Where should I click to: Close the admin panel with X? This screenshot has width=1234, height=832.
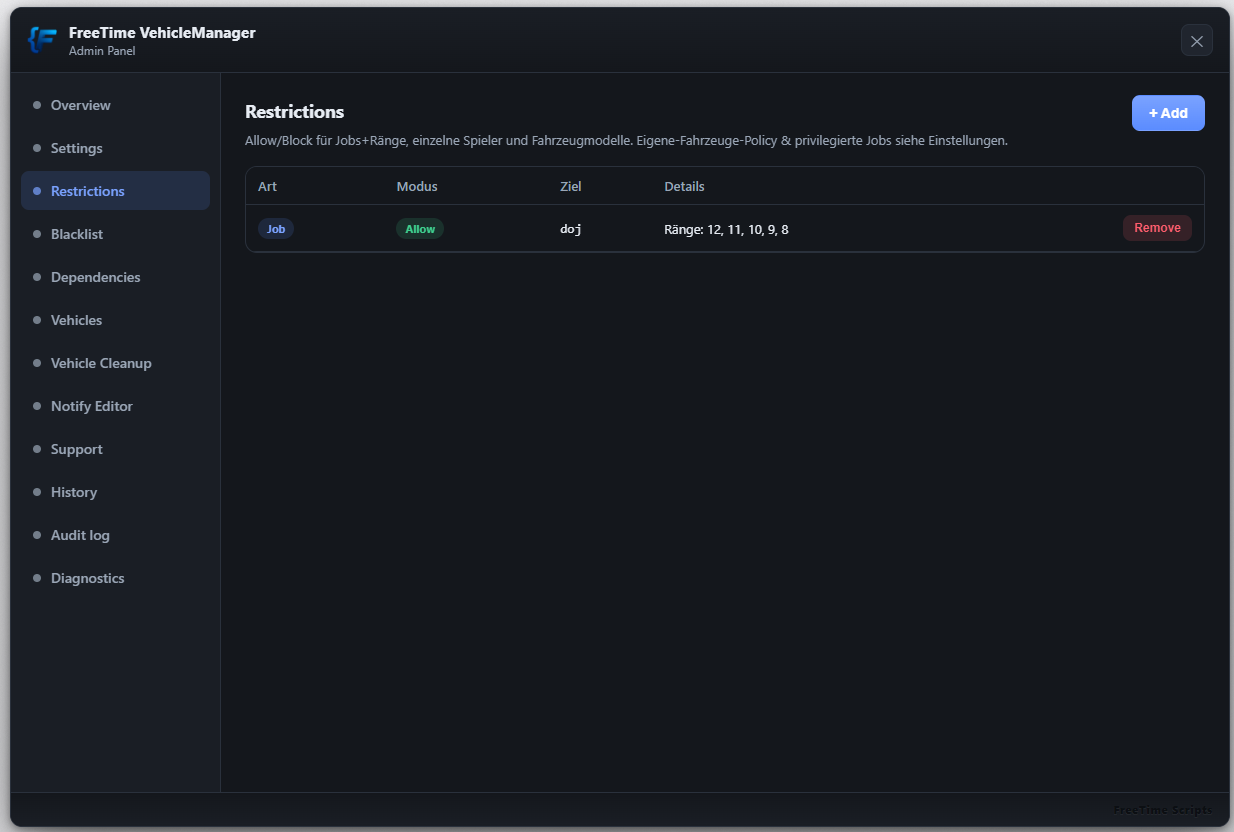(1197, 40)
